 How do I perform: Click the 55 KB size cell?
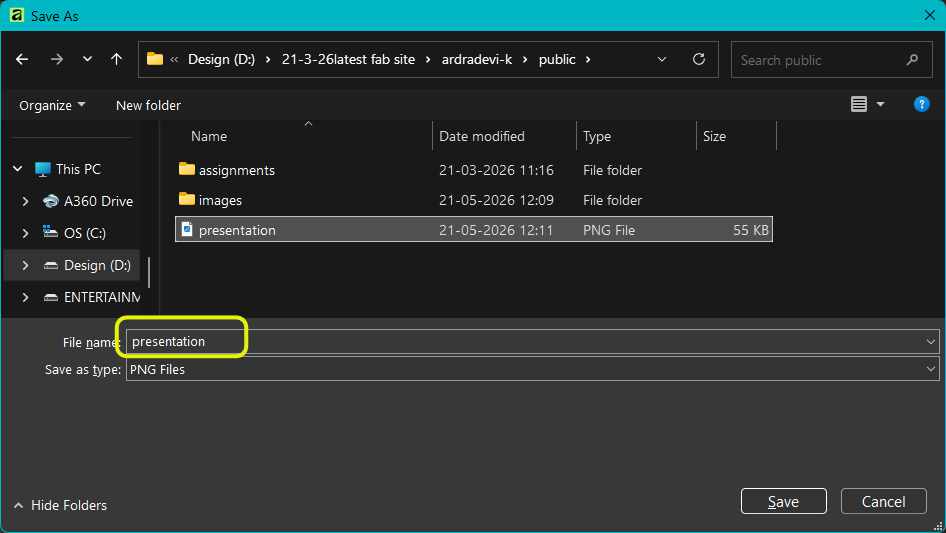[x=751, y=230]
